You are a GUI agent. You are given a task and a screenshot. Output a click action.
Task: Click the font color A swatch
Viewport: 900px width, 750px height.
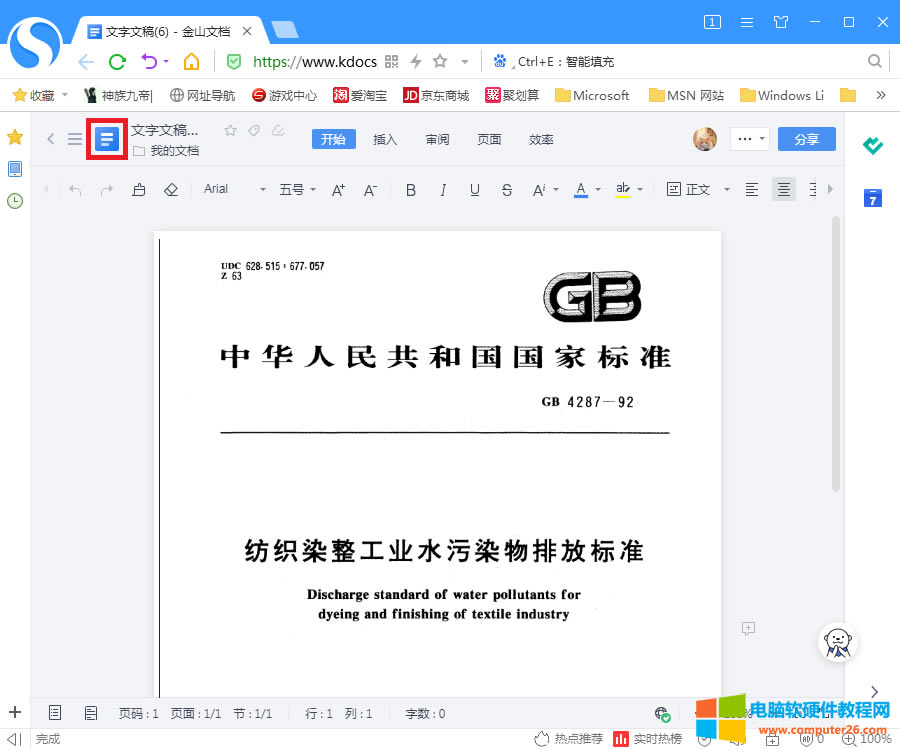(580, 189)
